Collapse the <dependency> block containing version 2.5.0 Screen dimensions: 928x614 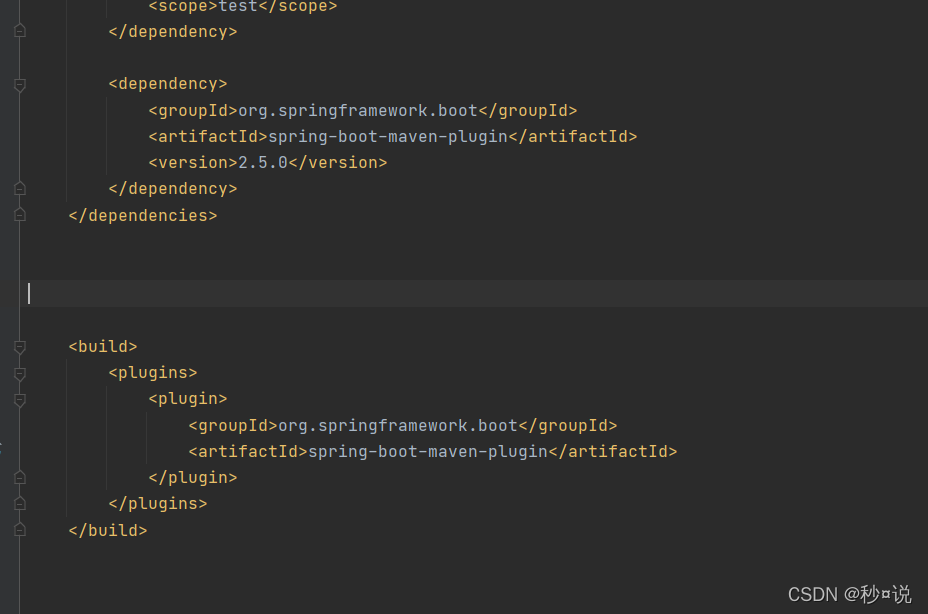pos(20,85)
